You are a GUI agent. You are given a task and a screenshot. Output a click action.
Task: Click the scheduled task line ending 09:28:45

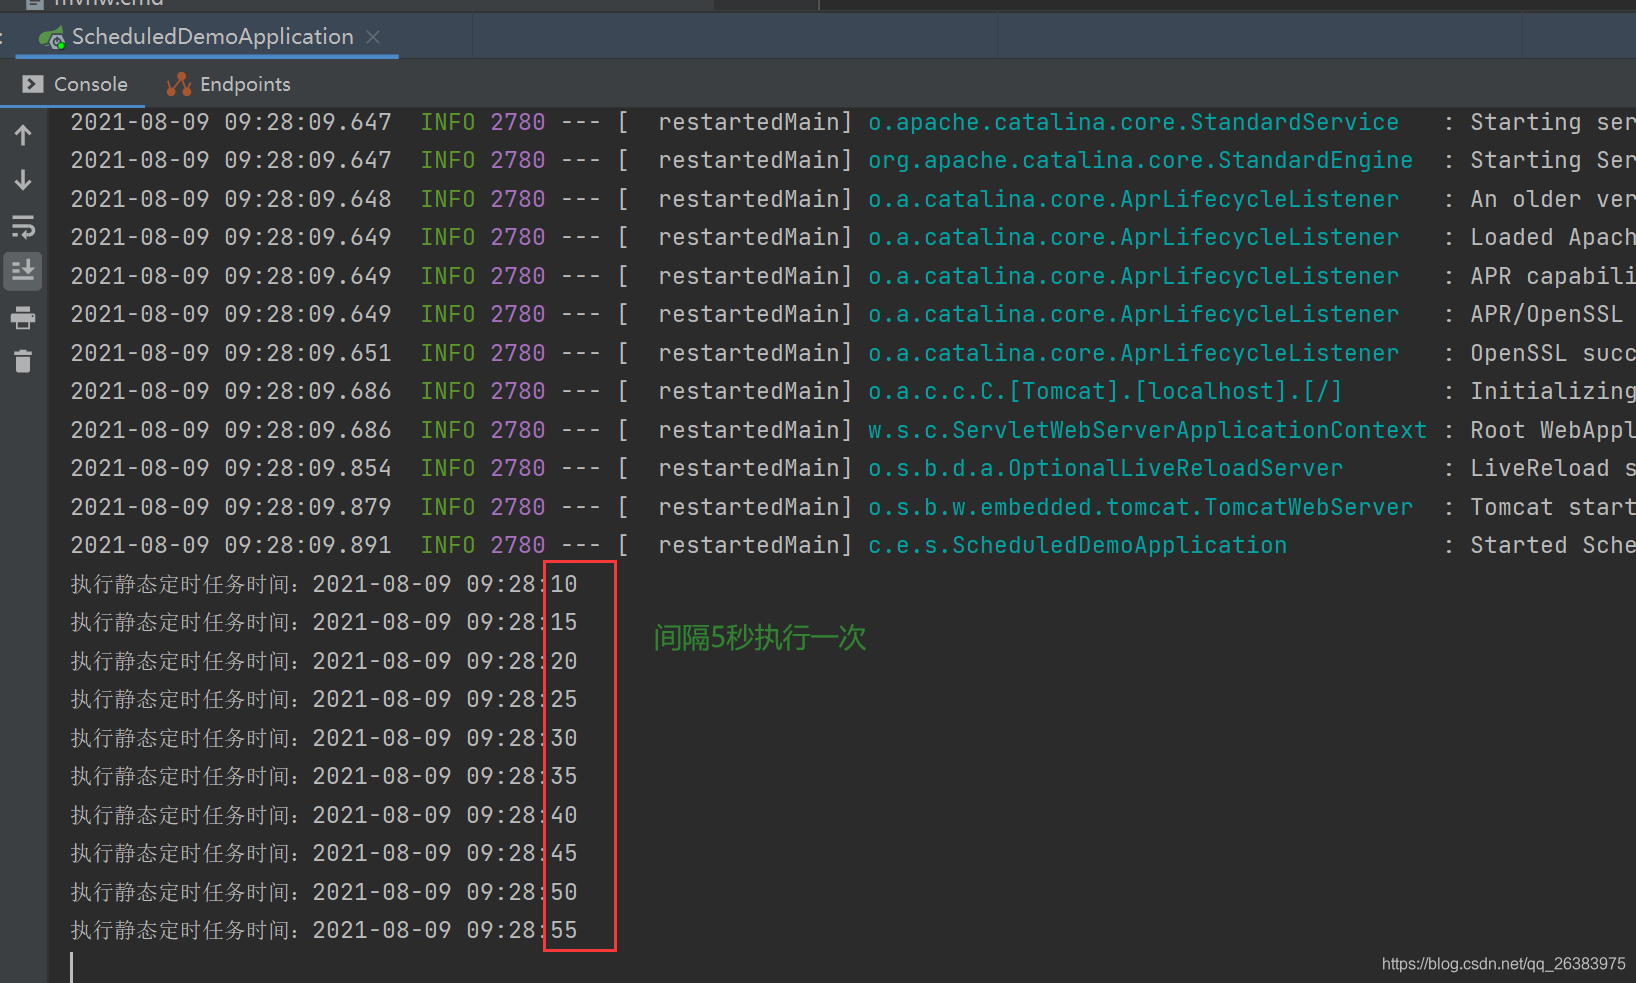[324, 853]
